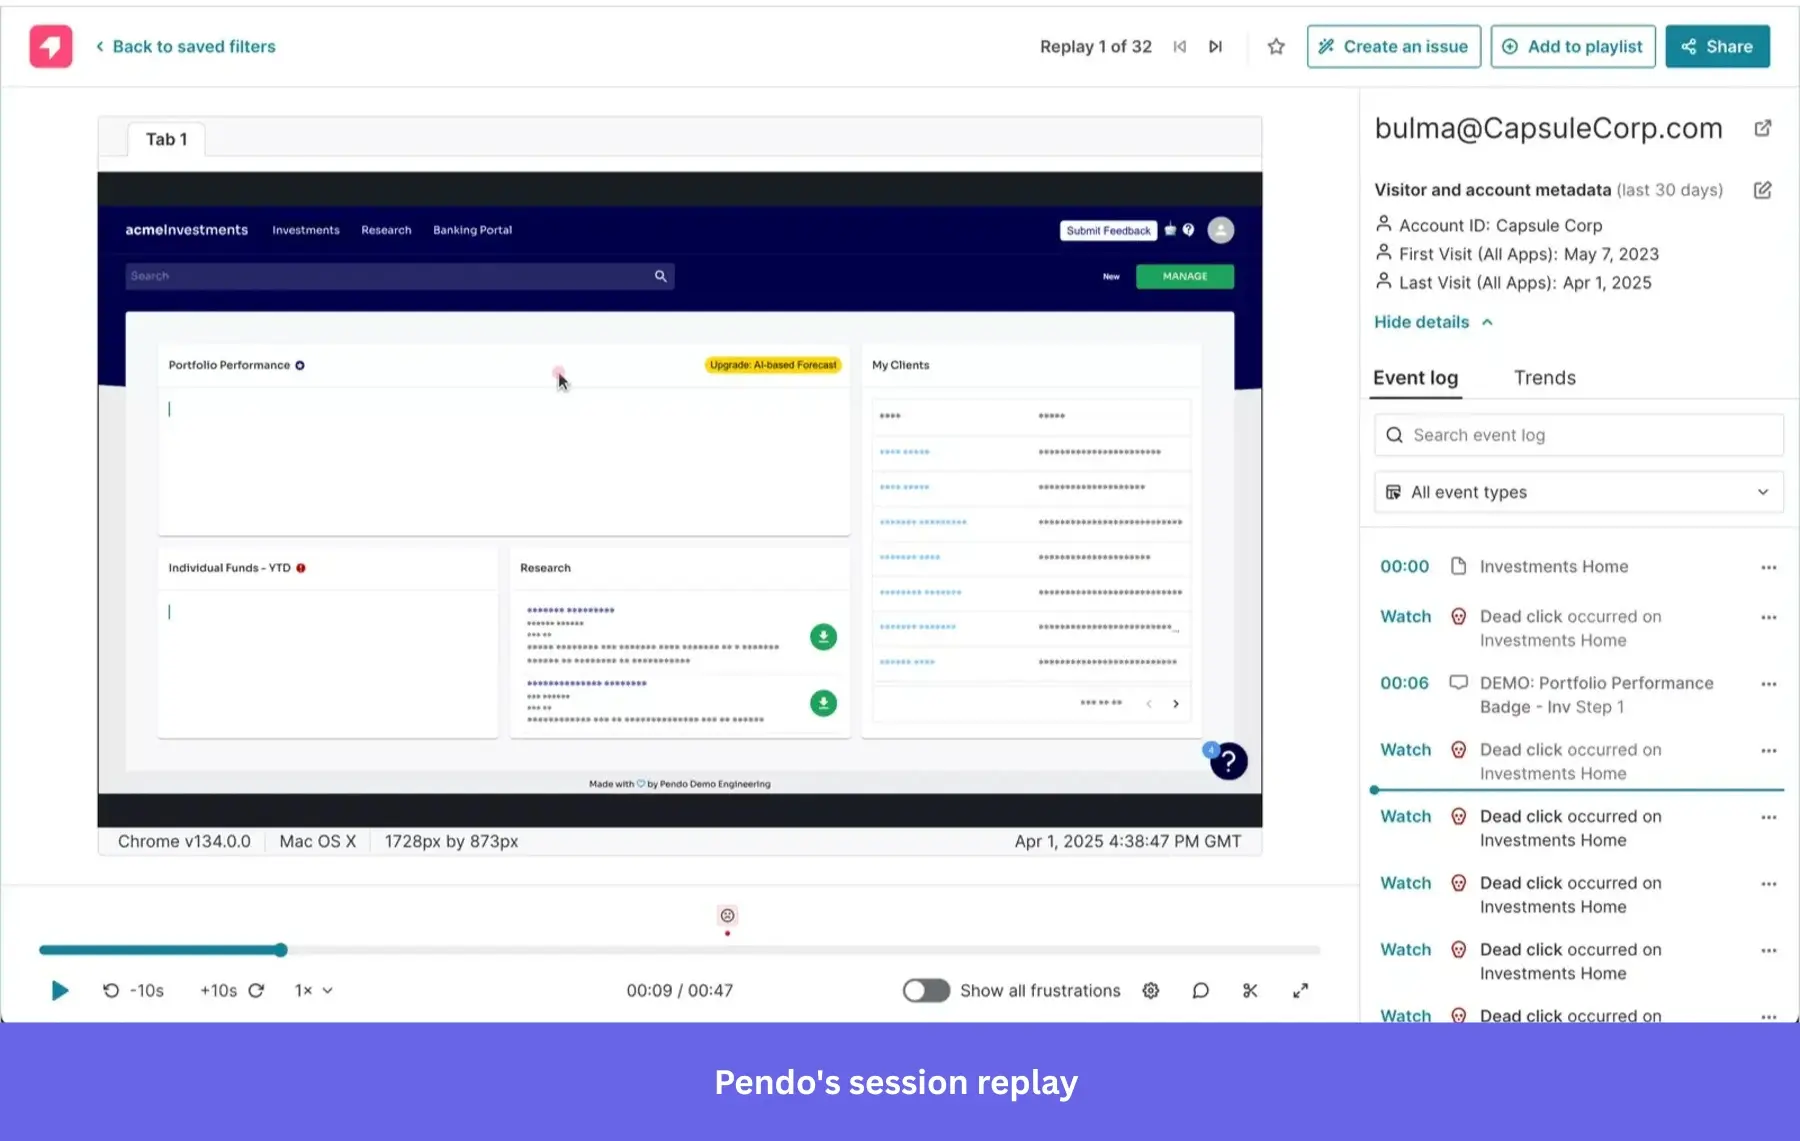Jump to the next replay
Image resolution: width=1800 pixels, height=1141 pixels.
click(1216, 46)
